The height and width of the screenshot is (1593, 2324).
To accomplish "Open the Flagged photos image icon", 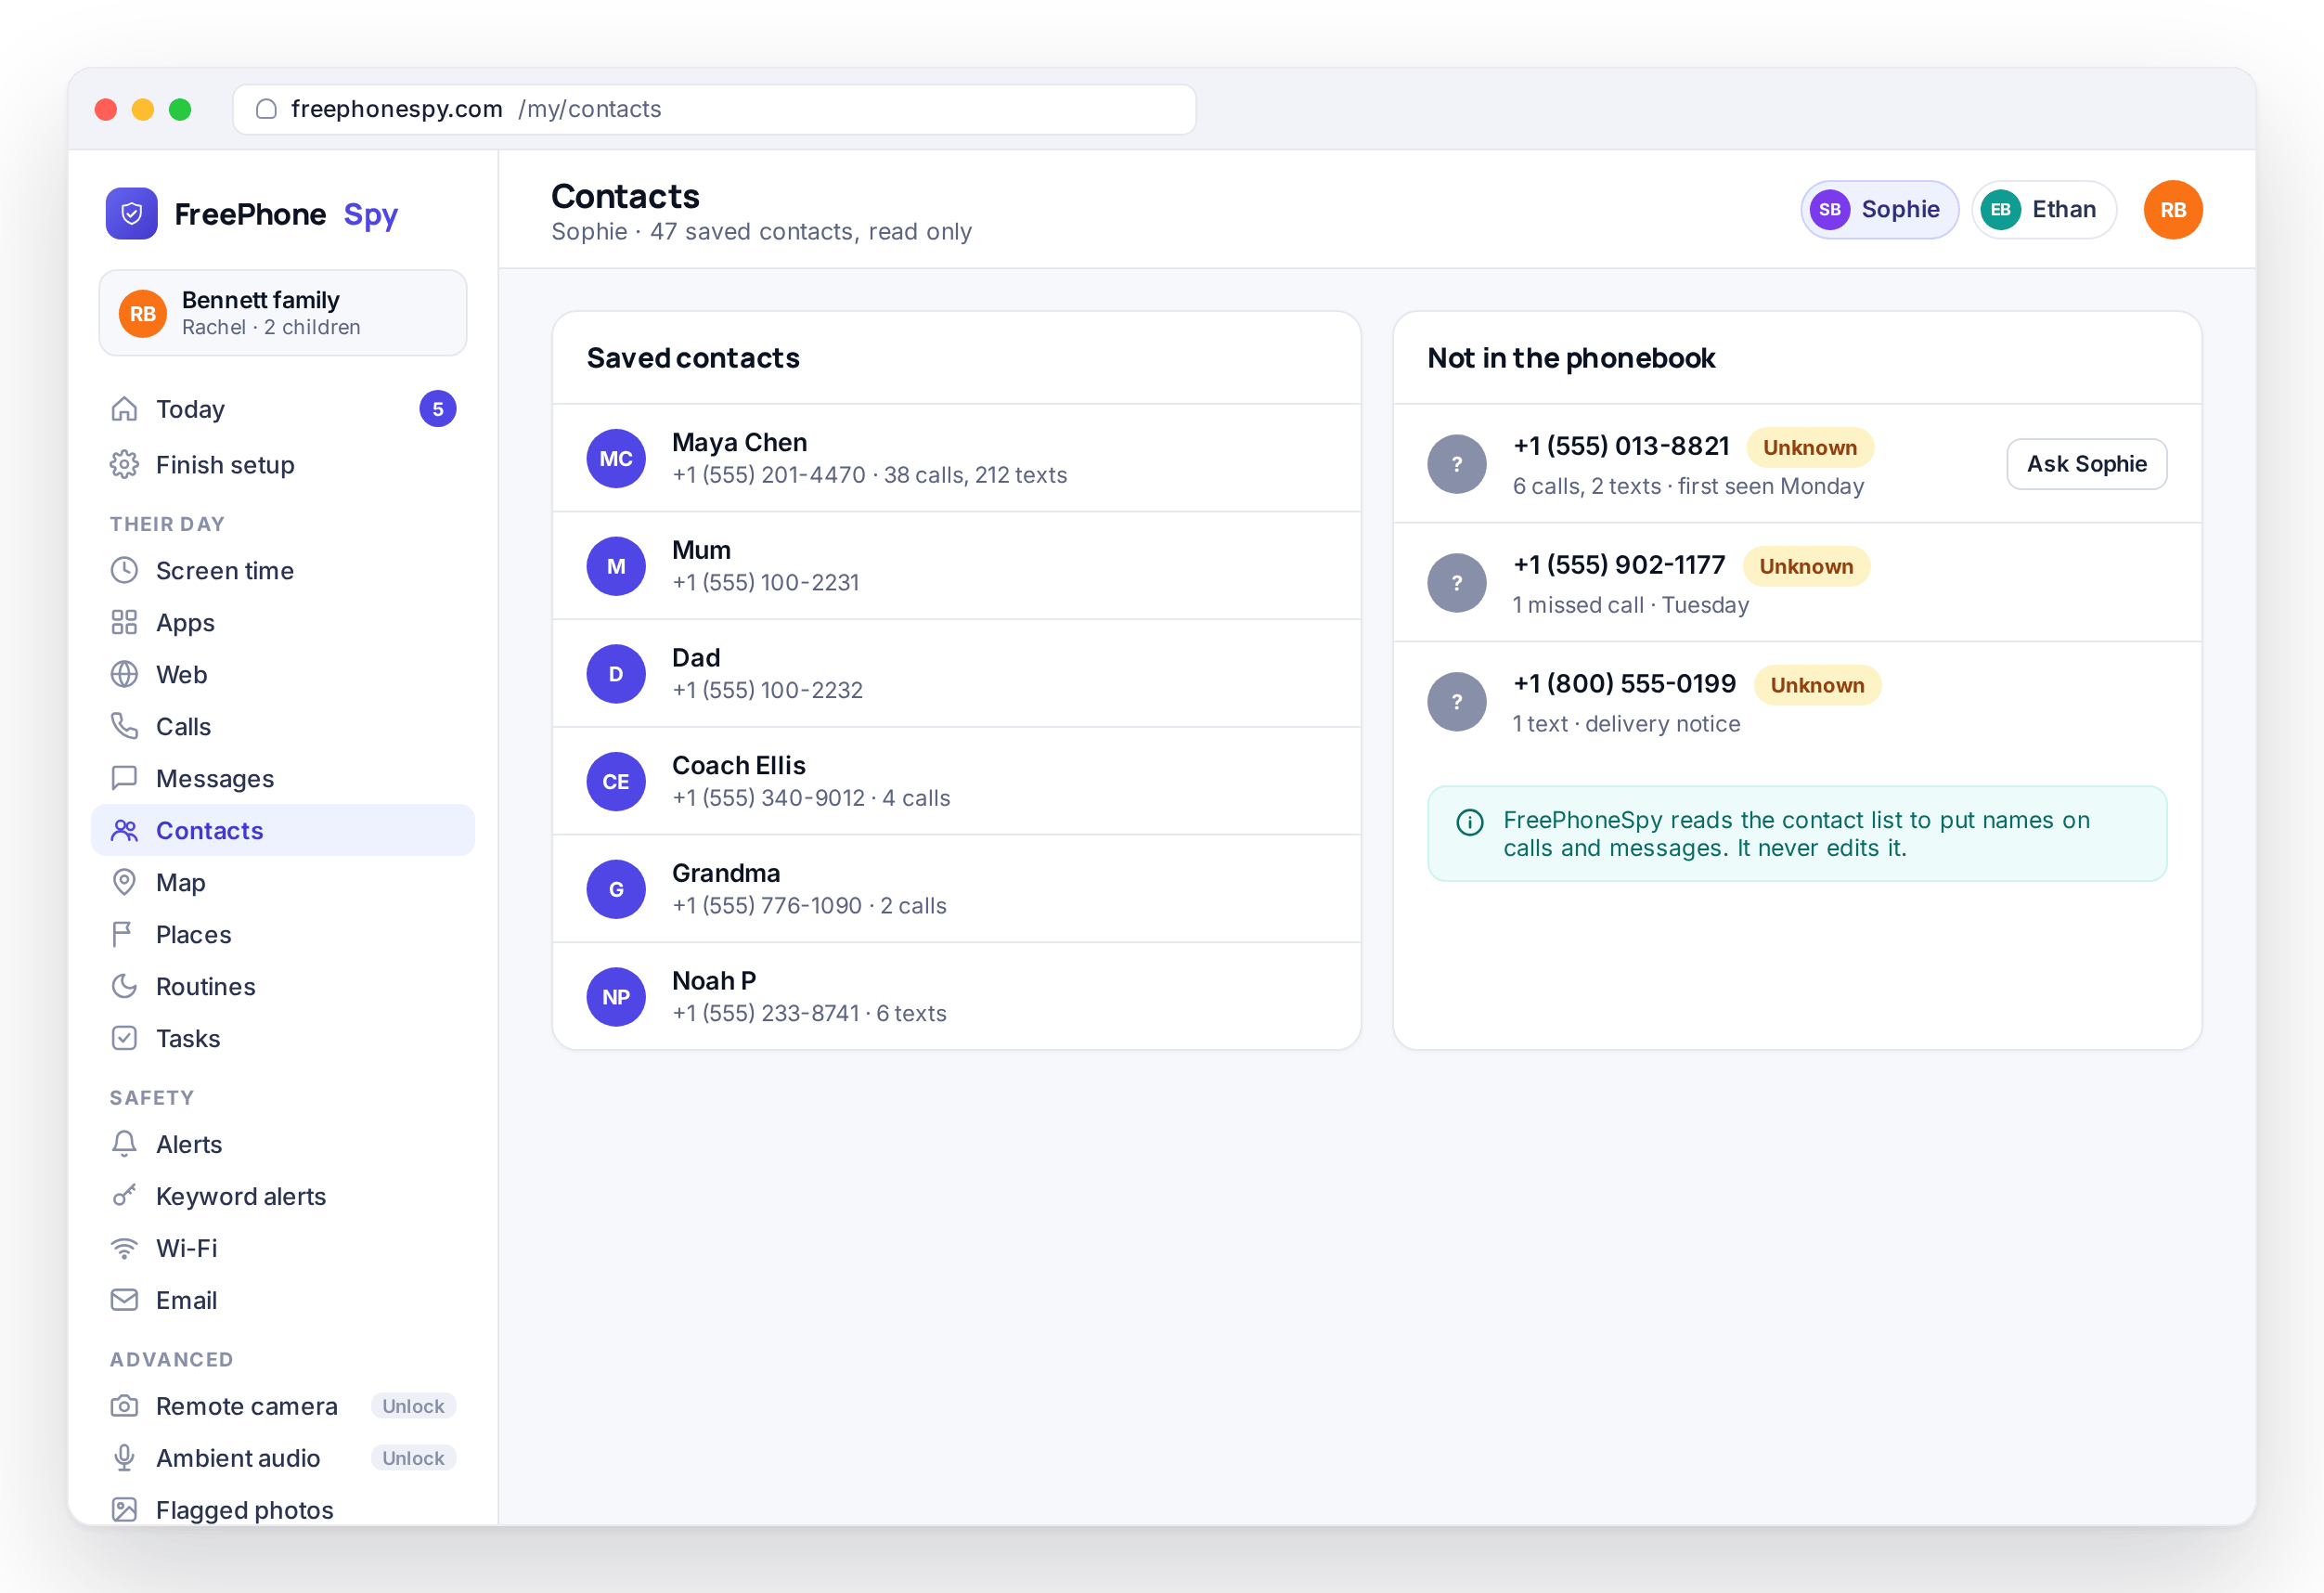I will pyautogui.click(x=124, y=1511).
